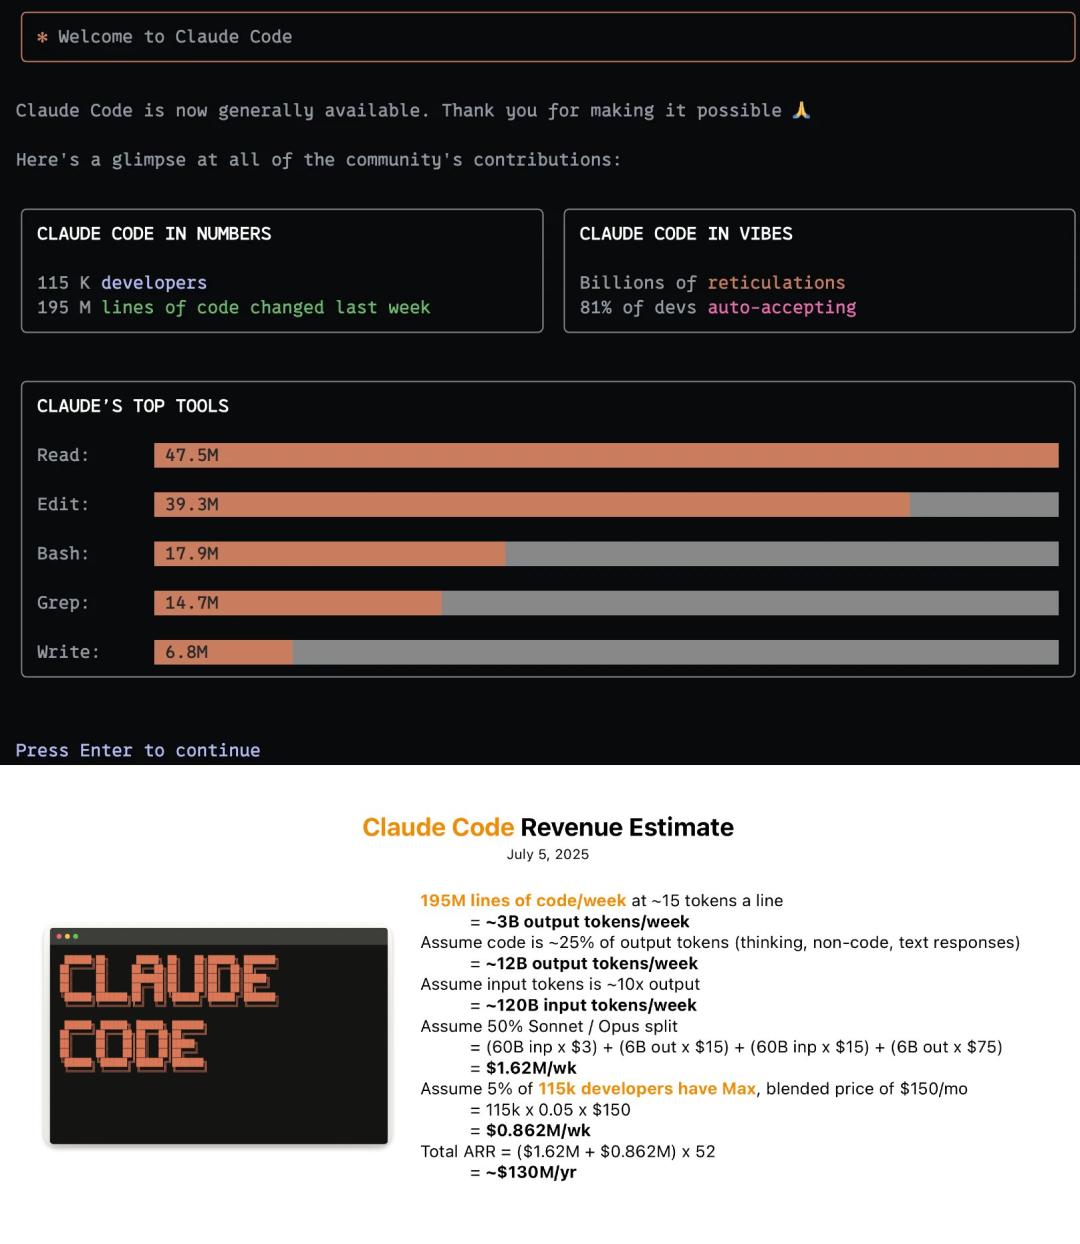Click the CLAUDE CODE IN NUMBERS heading
This screenshot has height=1244, width=1080.
pos(154,234)
